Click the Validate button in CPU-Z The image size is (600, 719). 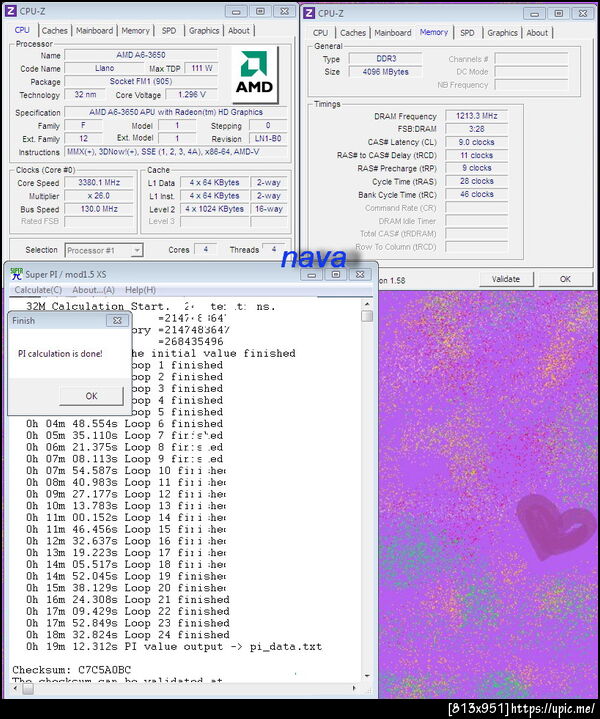point(506,279)
